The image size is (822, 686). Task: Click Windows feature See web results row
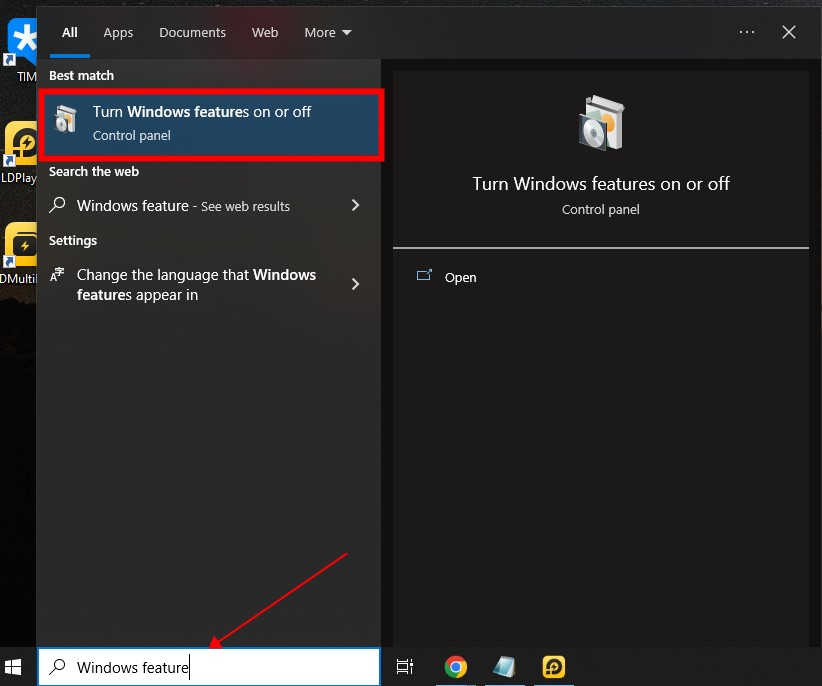(209, 205)
